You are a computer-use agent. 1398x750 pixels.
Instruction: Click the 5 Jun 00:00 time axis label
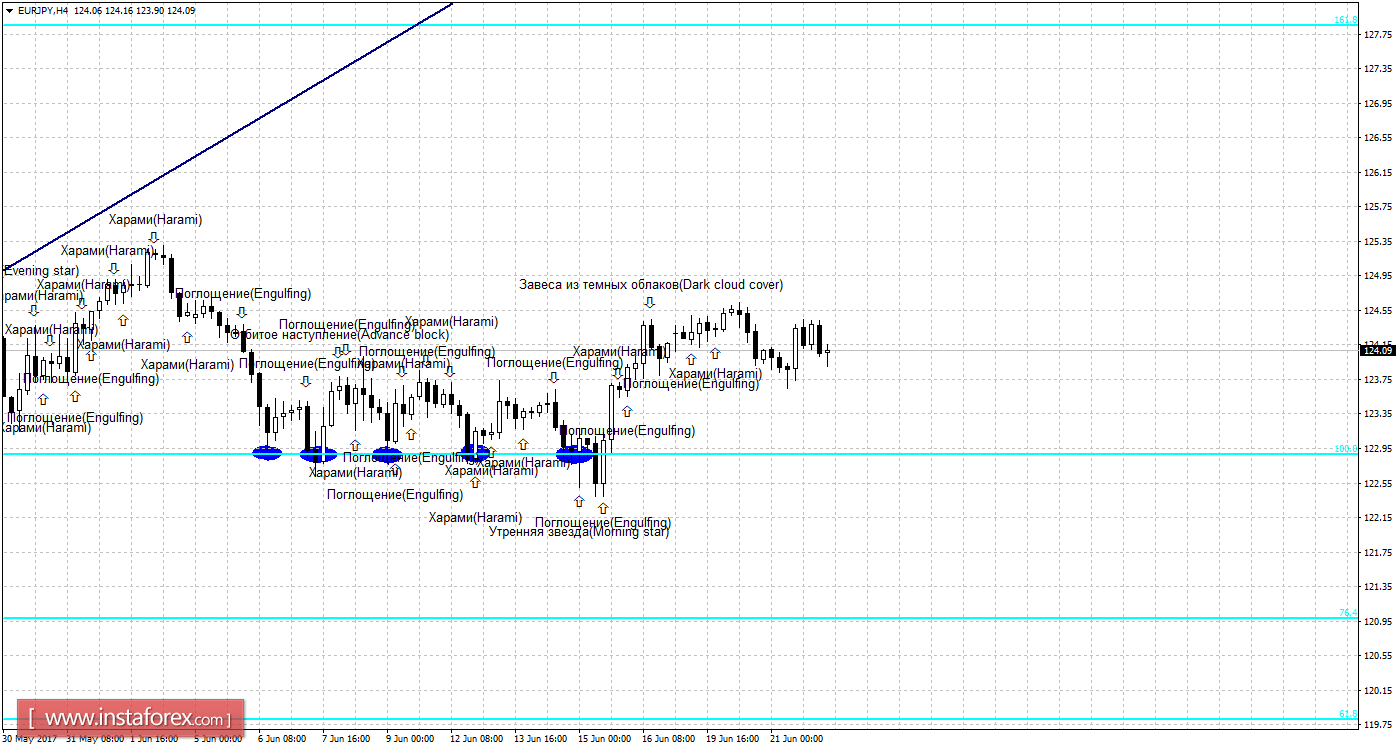point(218,739)
